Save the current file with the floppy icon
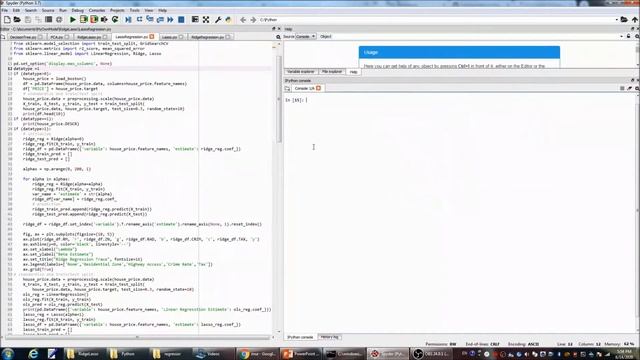 click(x=28, y=20)
